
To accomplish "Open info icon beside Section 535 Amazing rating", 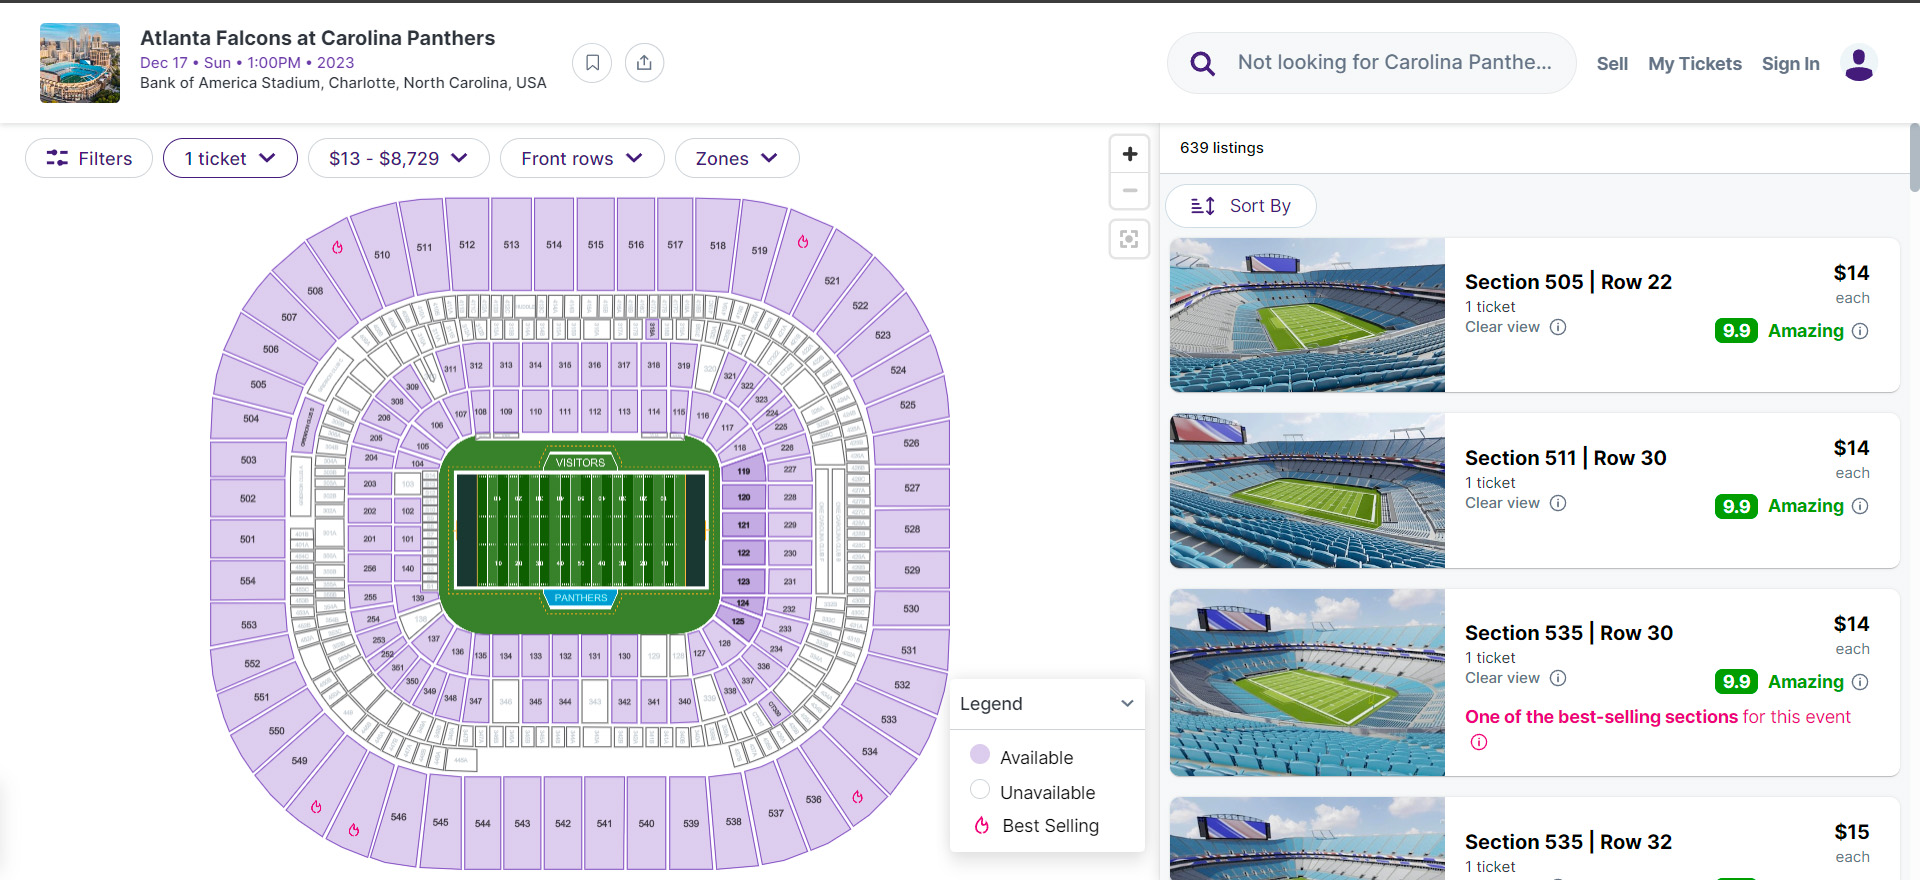I will pos(1860,682).
